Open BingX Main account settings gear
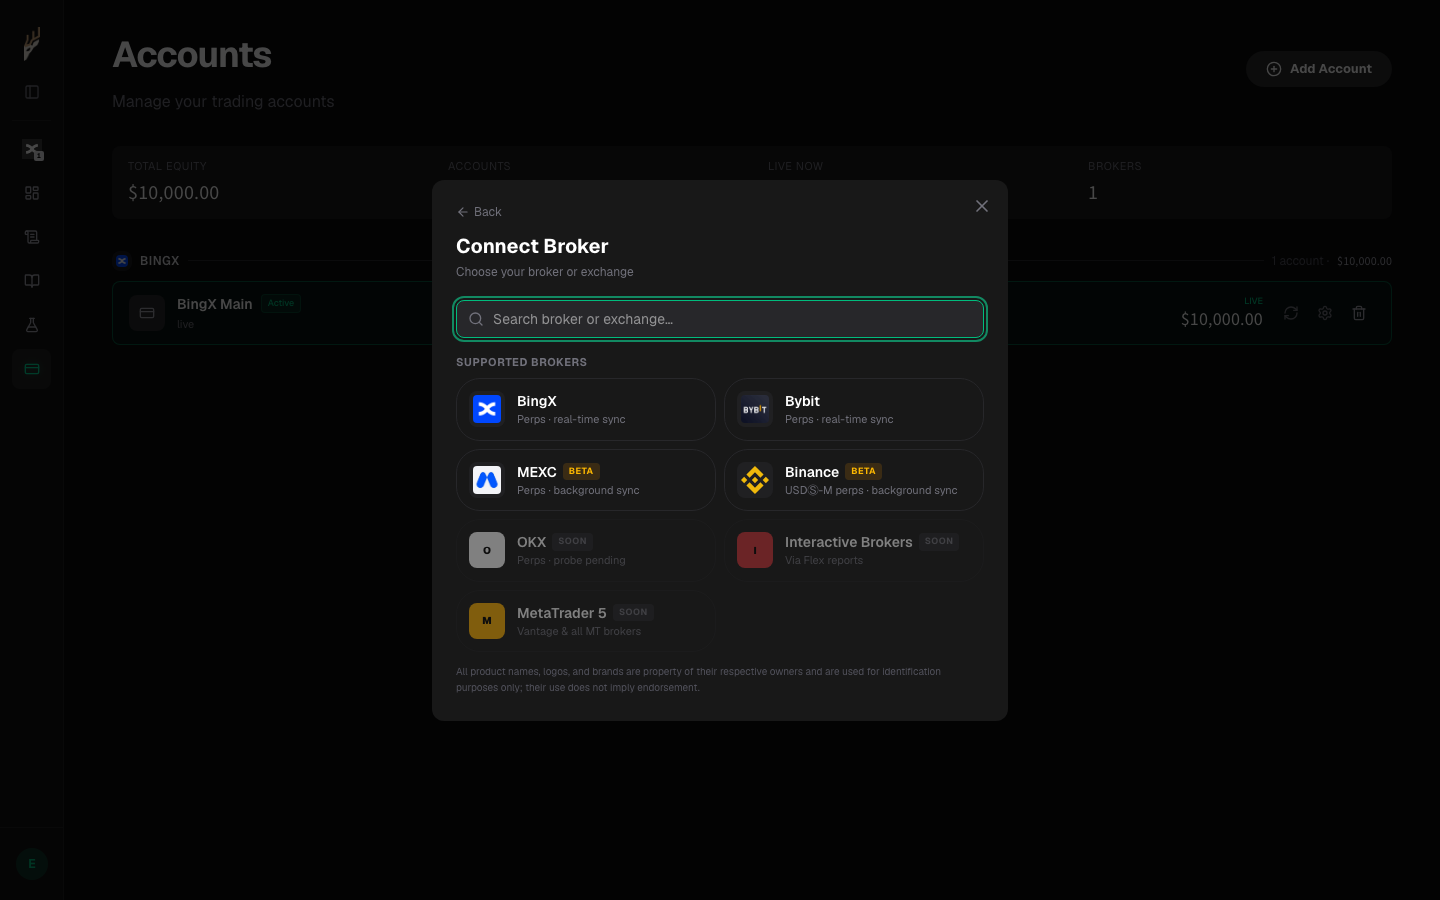 coord(1325,313)
